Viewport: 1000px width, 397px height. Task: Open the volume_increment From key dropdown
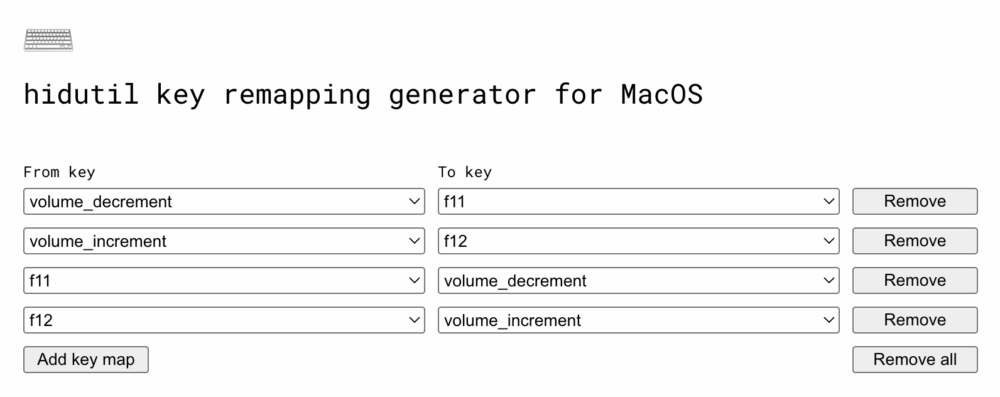click(224, 241)
